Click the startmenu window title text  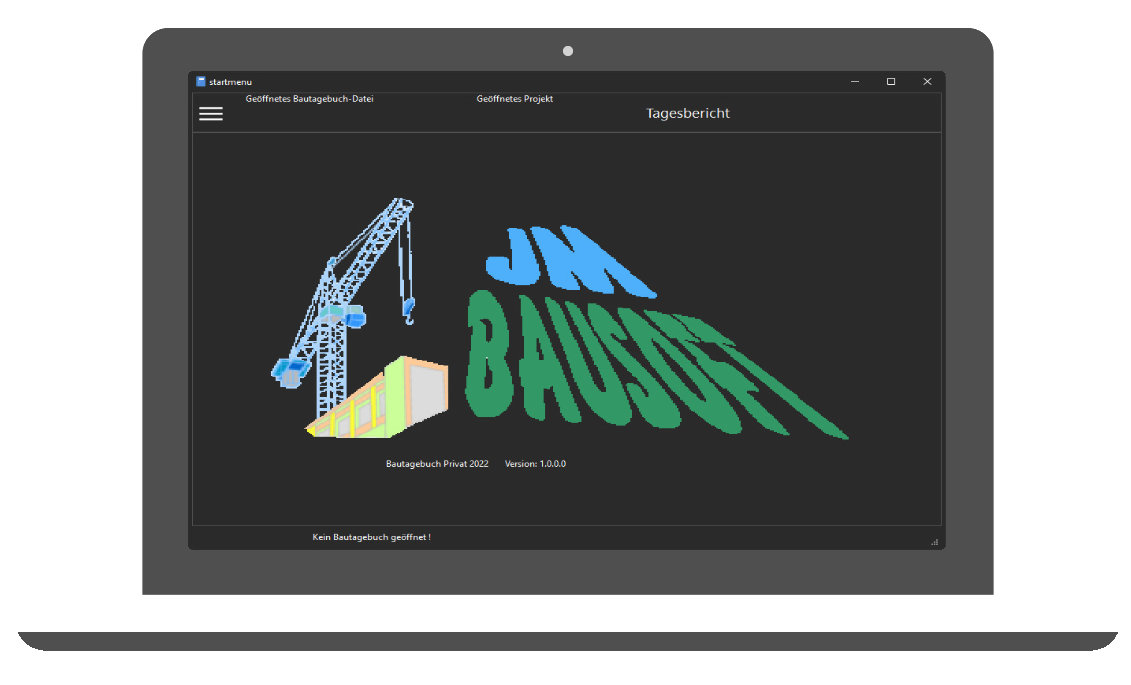click(x=231, y=82)
